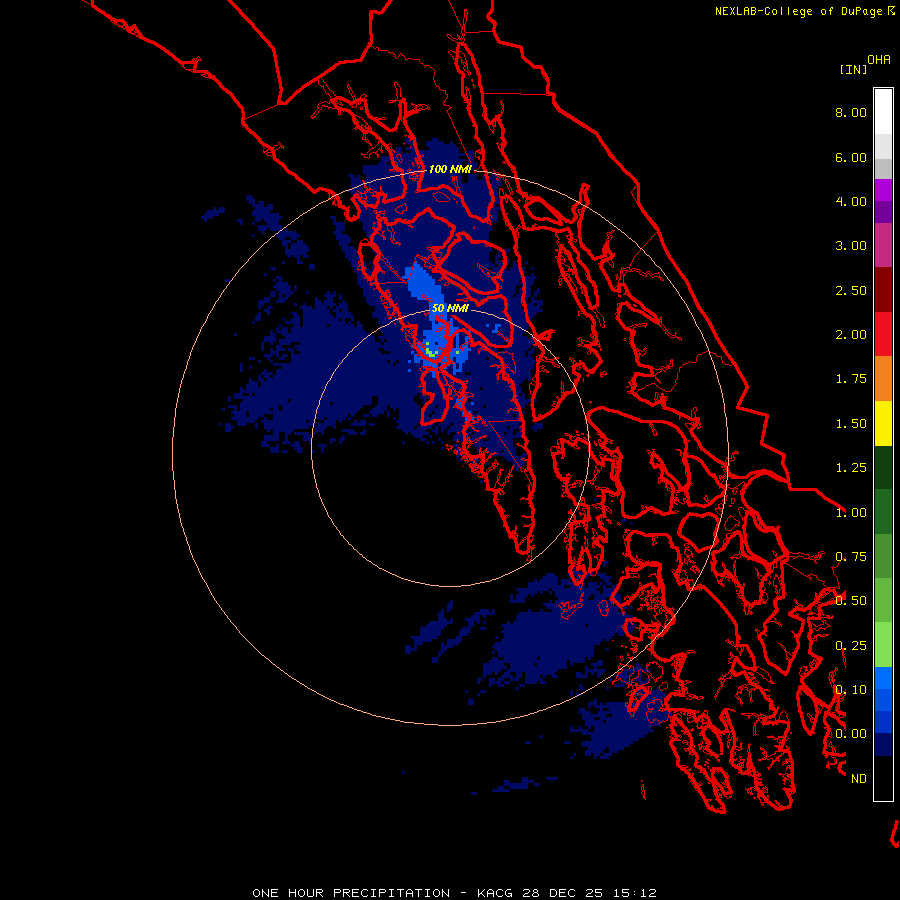Select the 0.25 legend value
The height and width of the screenshot is (900, 900).
pyautogui.click(x=851, y=646)
